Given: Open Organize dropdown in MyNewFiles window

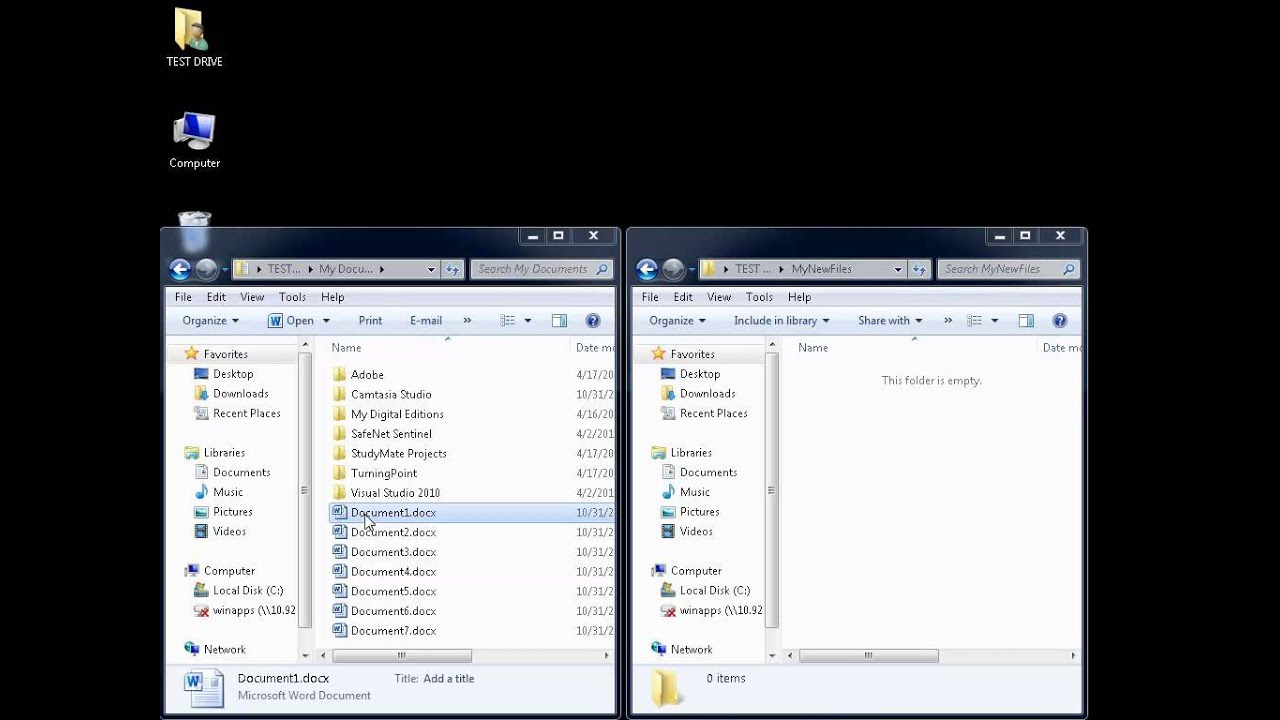Looking at the screenshot, I should pyautogui.click(x=677, y=321).
